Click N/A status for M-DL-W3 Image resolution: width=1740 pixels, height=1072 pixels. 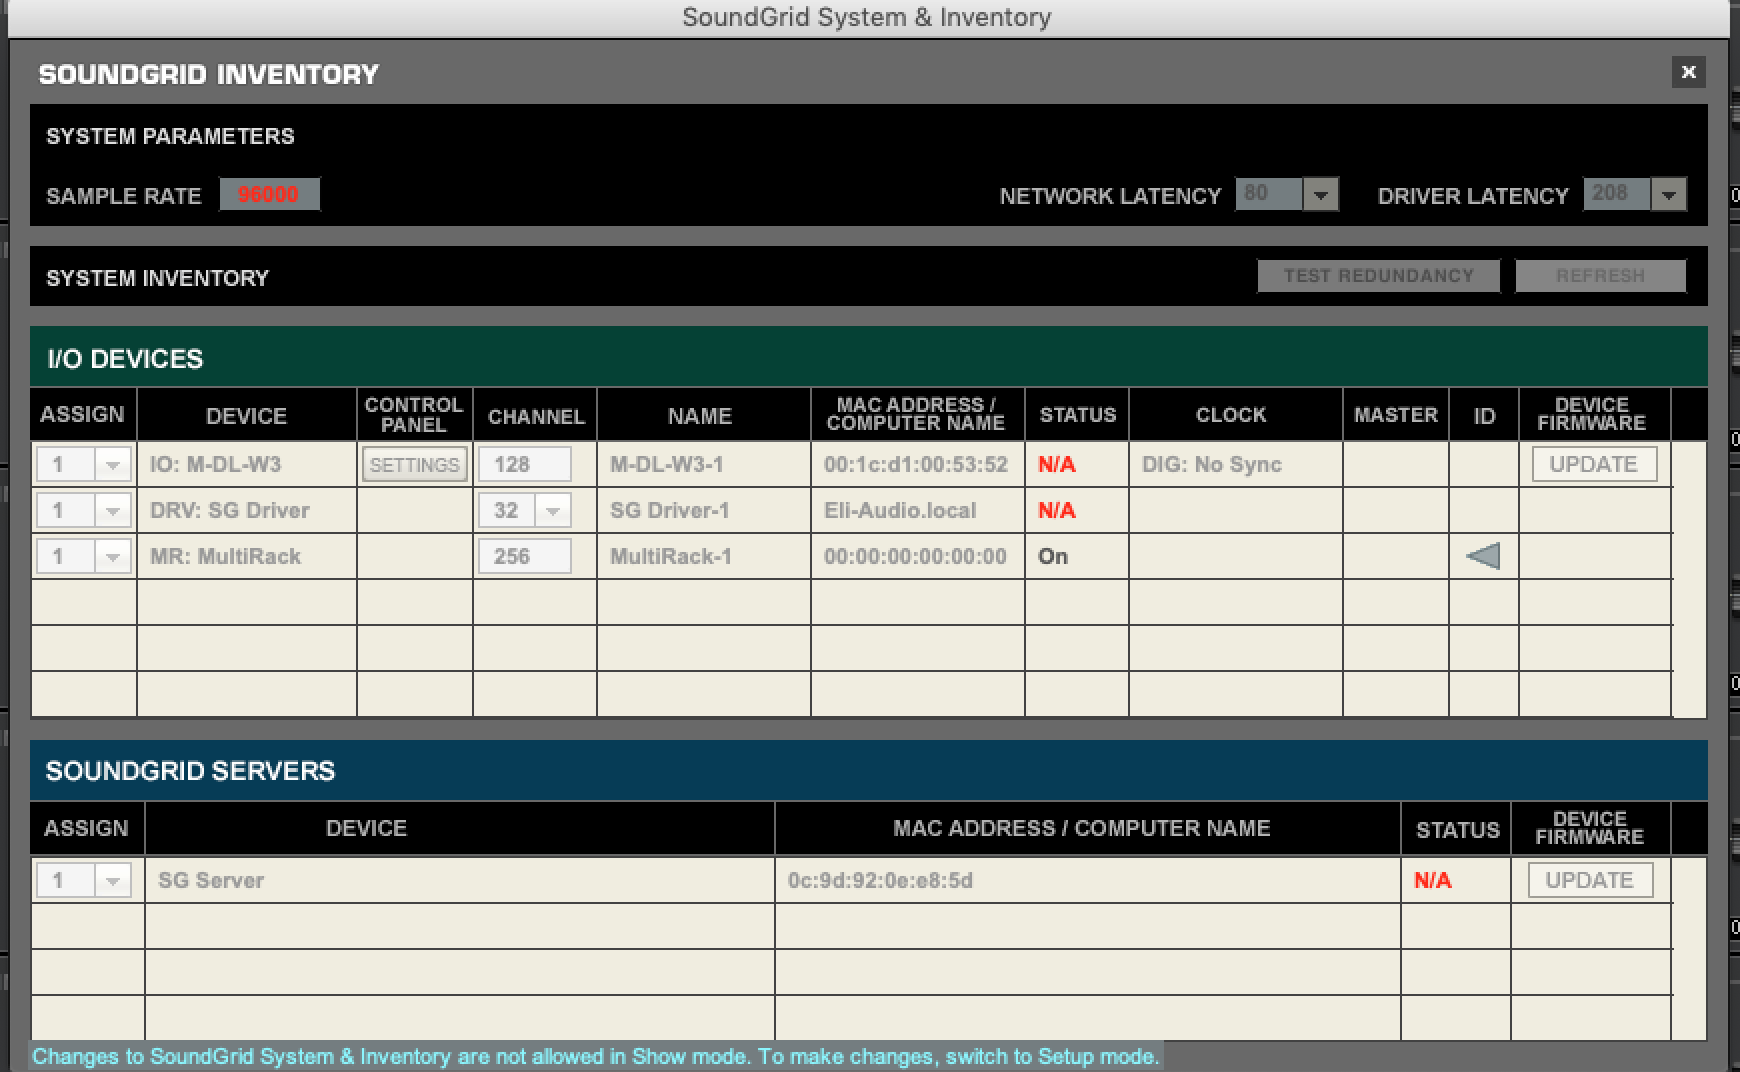click(x=1057, y=464)
